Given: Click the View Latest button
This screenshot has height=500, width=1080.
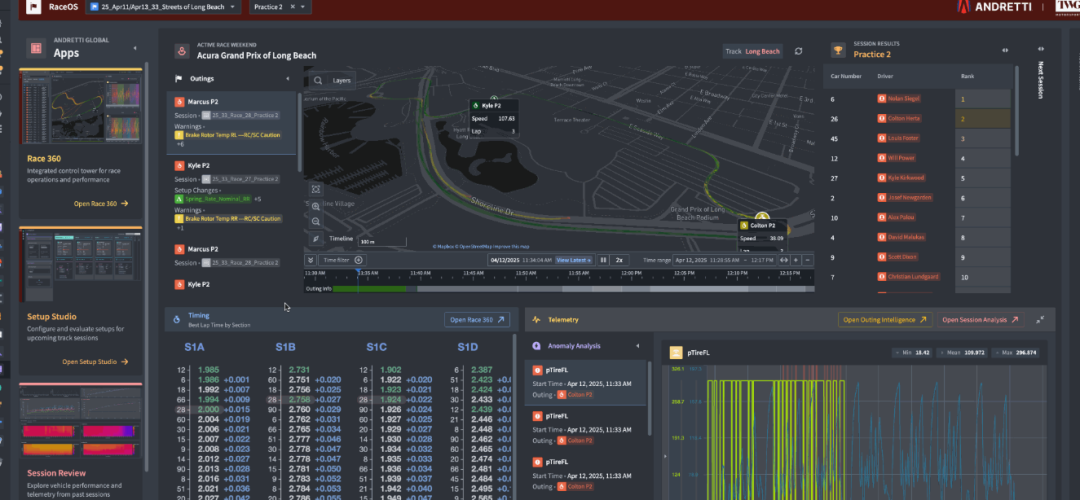Looking at the screenshot, I should tap(574, 260).
